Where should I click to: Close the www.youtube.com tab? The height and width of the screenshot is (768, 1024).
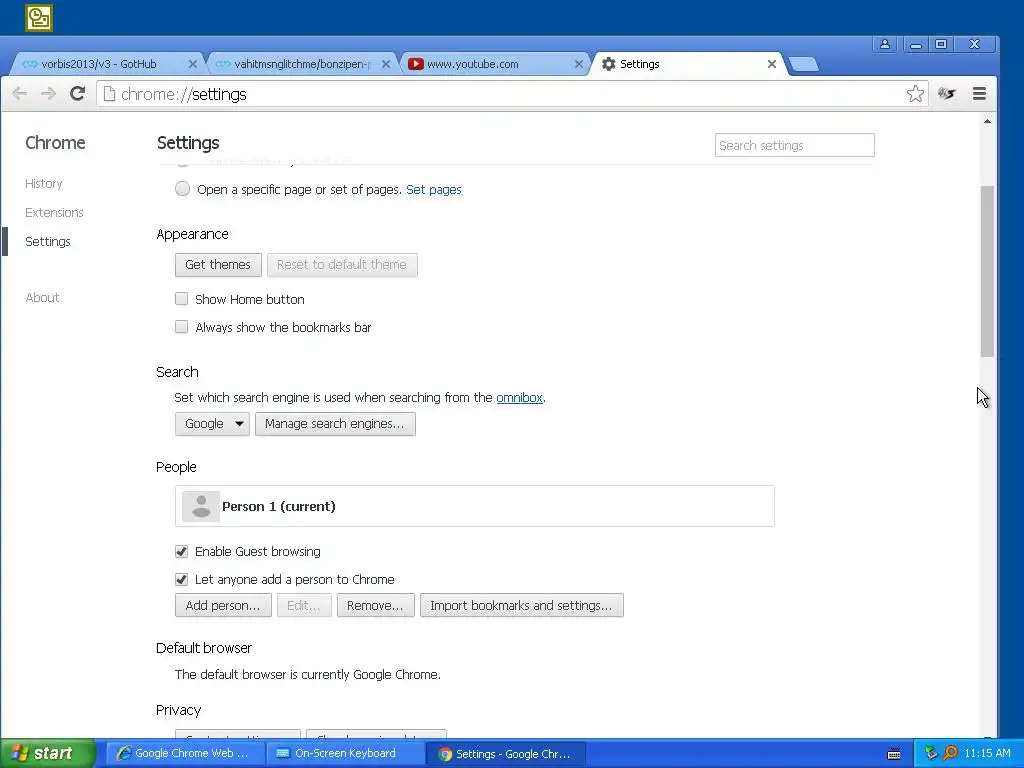[x=579, y=64]
